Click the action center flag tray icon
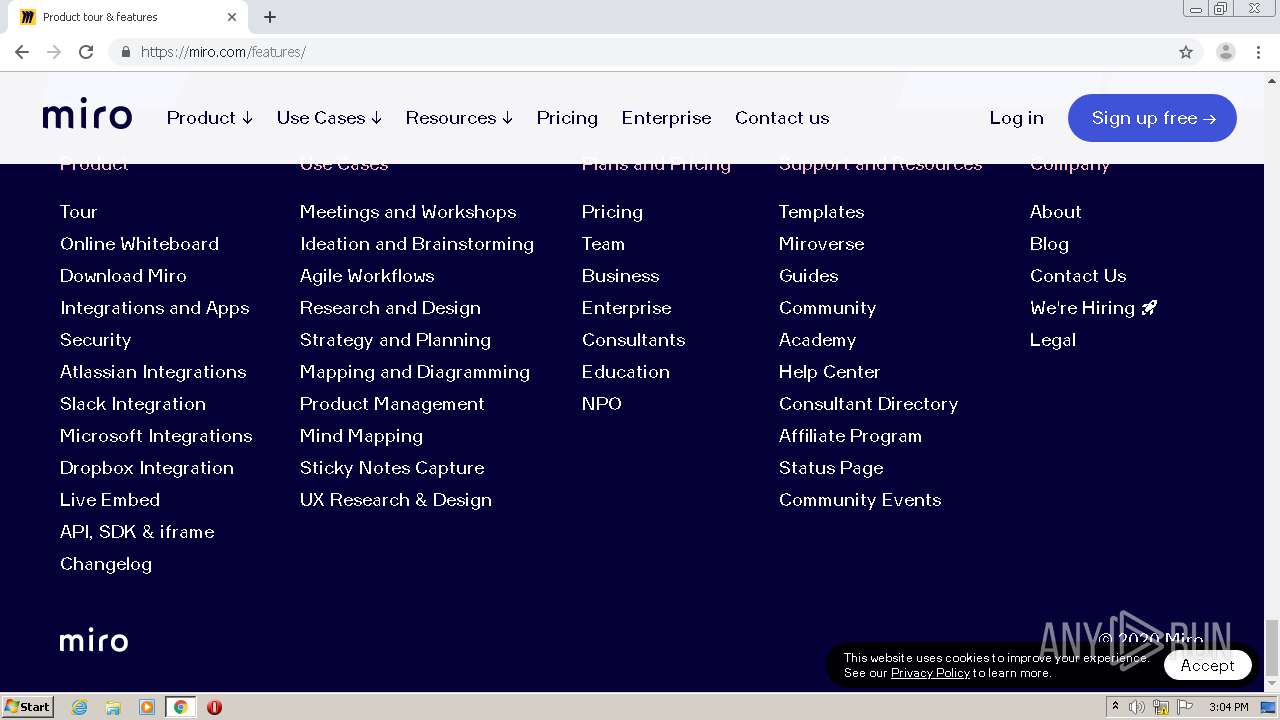Viewport: 1280px width, 720px height. pos(1184,707)
